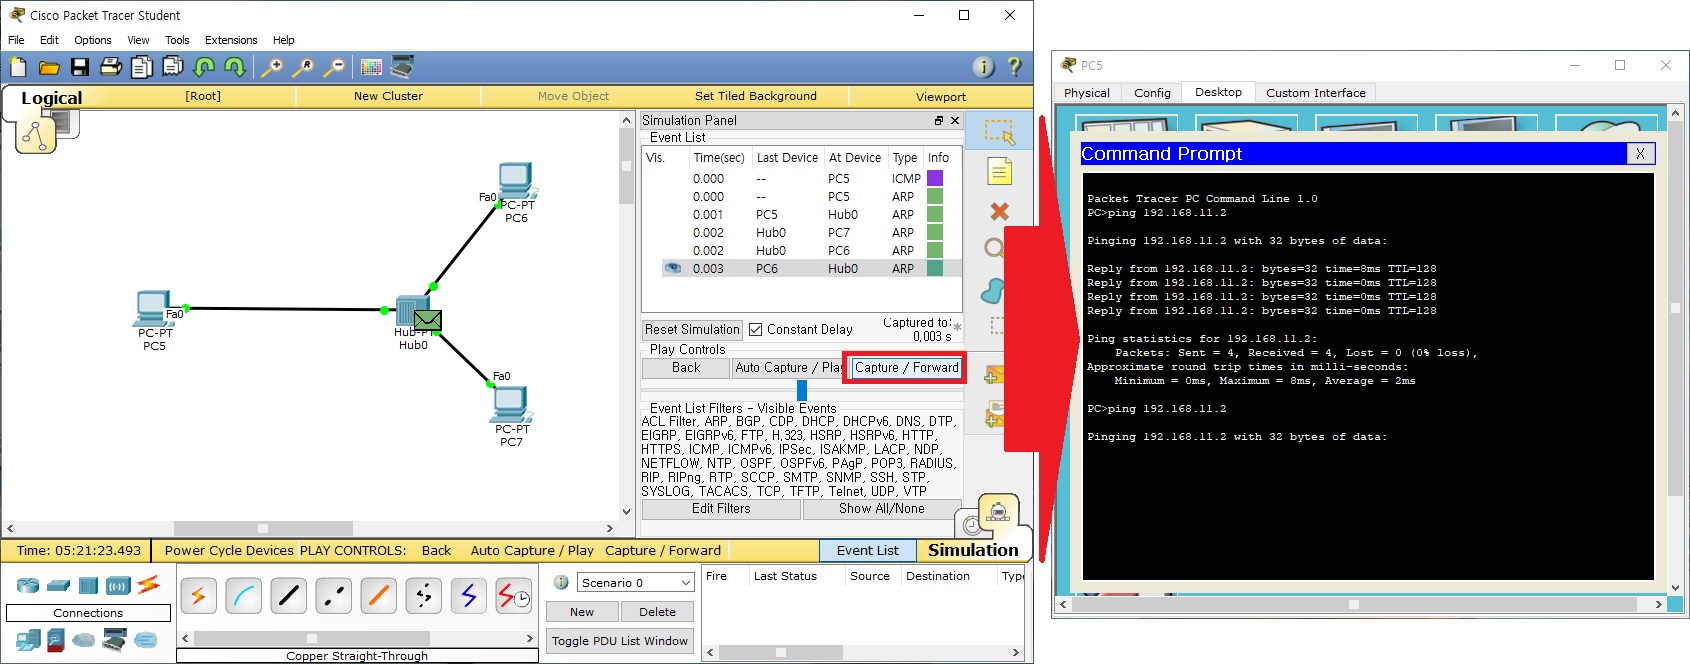Pick the Delete tool red X
Screen dimensions: 1690x664
pyautogui.click(x=999, y=211)
